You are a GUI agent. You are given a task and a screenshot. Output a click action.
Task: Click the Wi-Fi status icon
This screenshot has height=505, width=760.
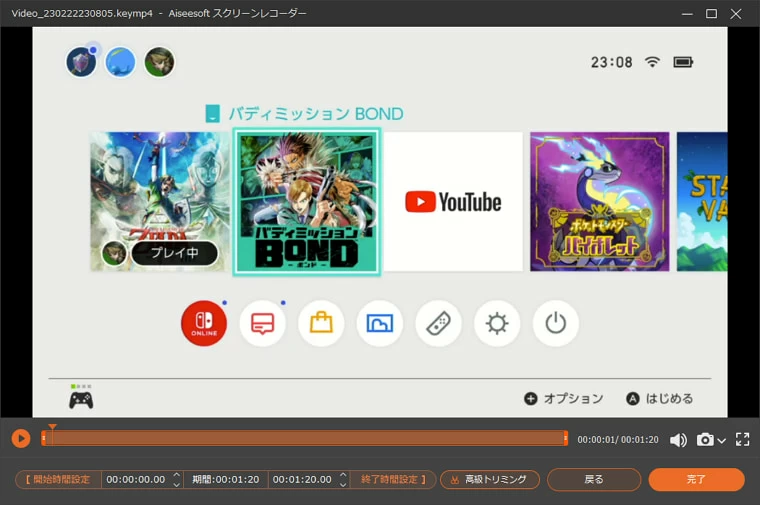pos(652,62)
